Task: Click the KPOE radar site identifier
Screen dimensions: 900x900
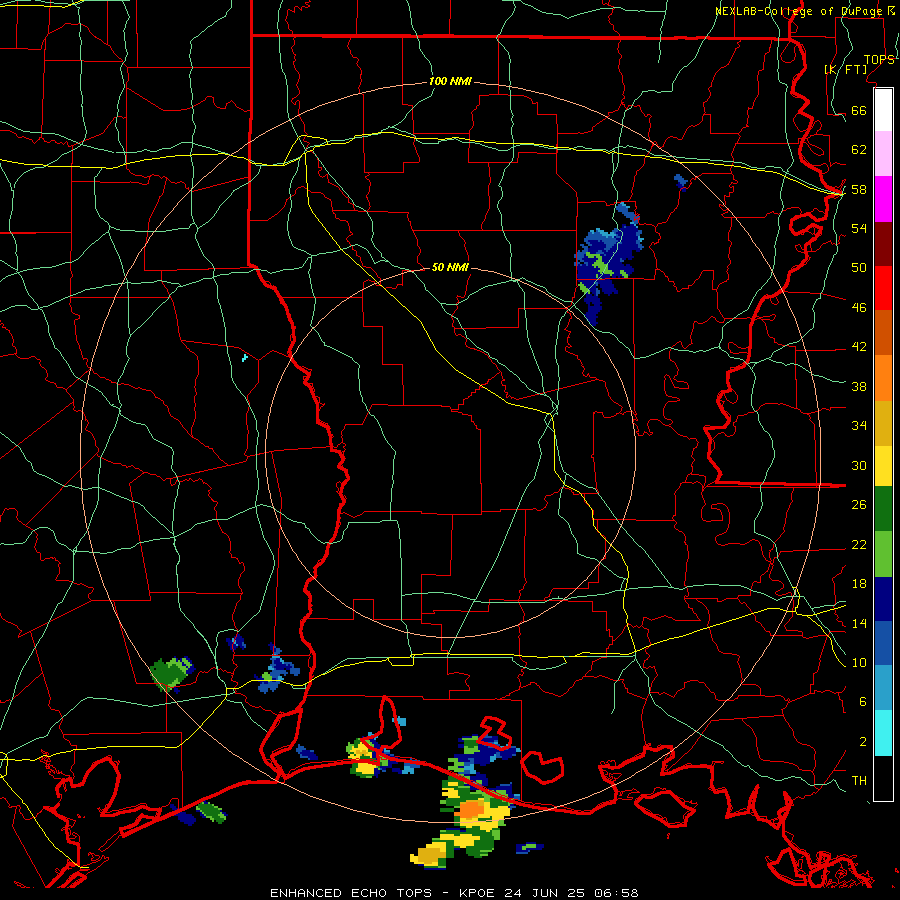Action: click(478, 893)
